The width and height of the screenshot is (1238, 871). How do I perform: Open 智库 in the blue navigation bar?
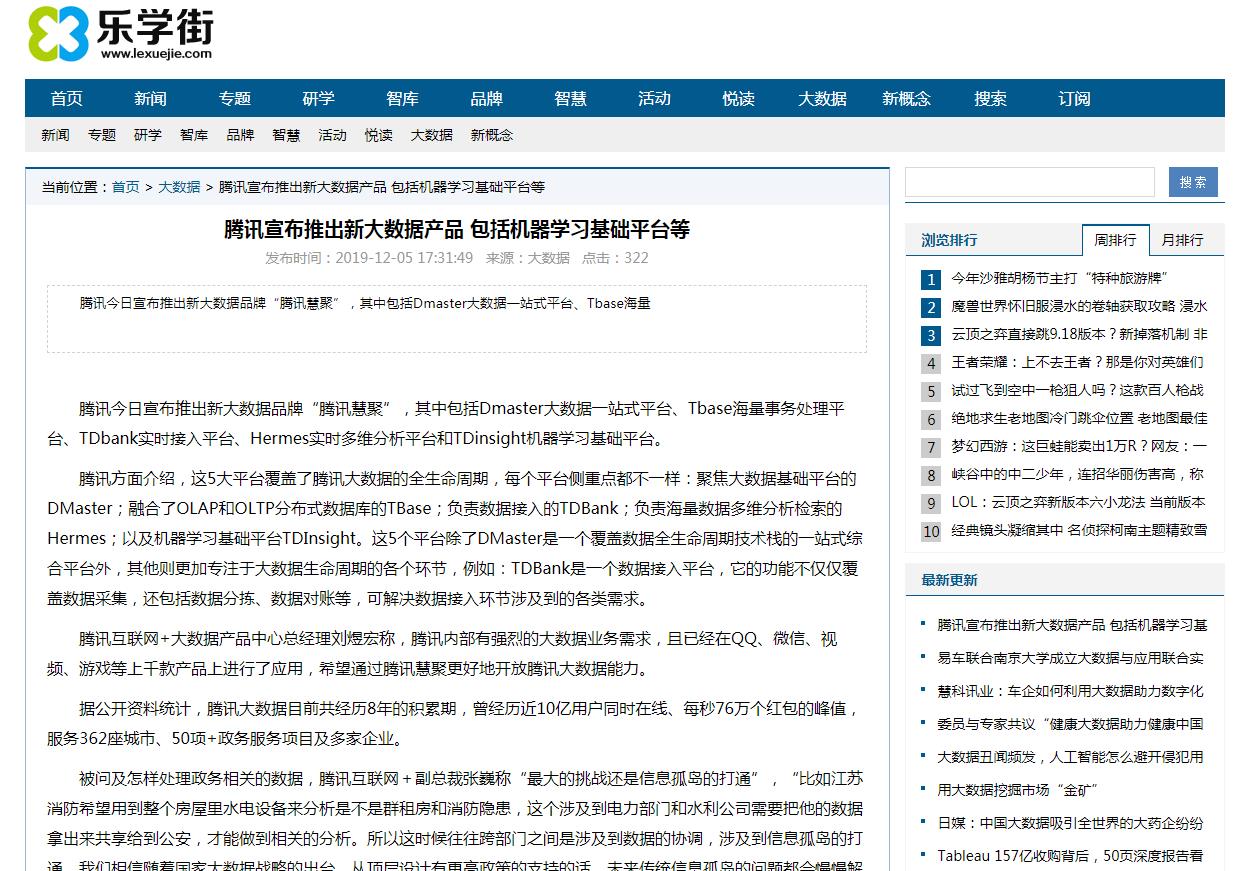[x=403, y=99]
